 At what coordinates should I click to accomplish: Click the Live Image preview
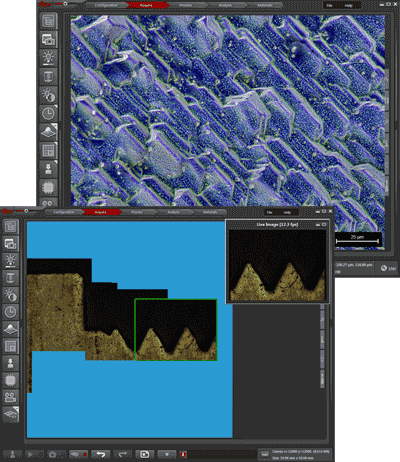277,265
